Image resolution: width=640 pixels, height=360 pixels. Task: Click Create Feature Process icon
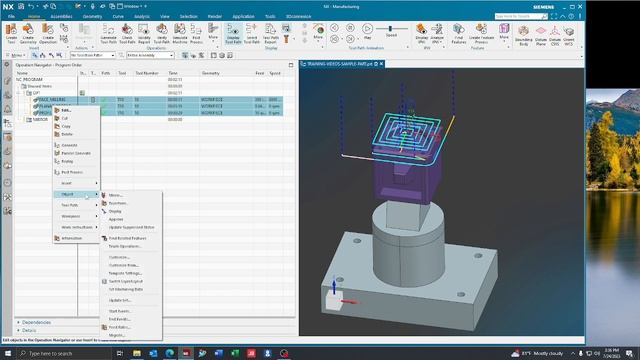pyautogui.click(x=481, y=33)
